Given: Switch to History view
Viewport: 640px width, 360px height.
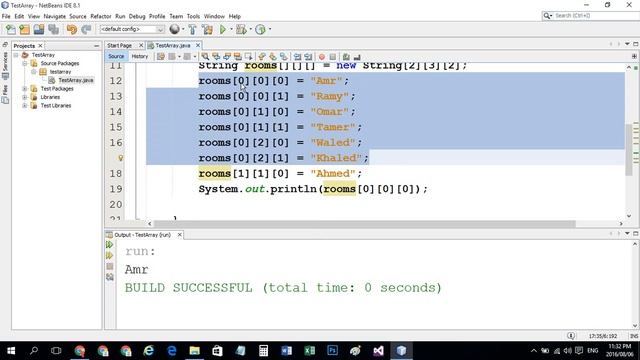Looking at the screenshot, I should point(140,56).
